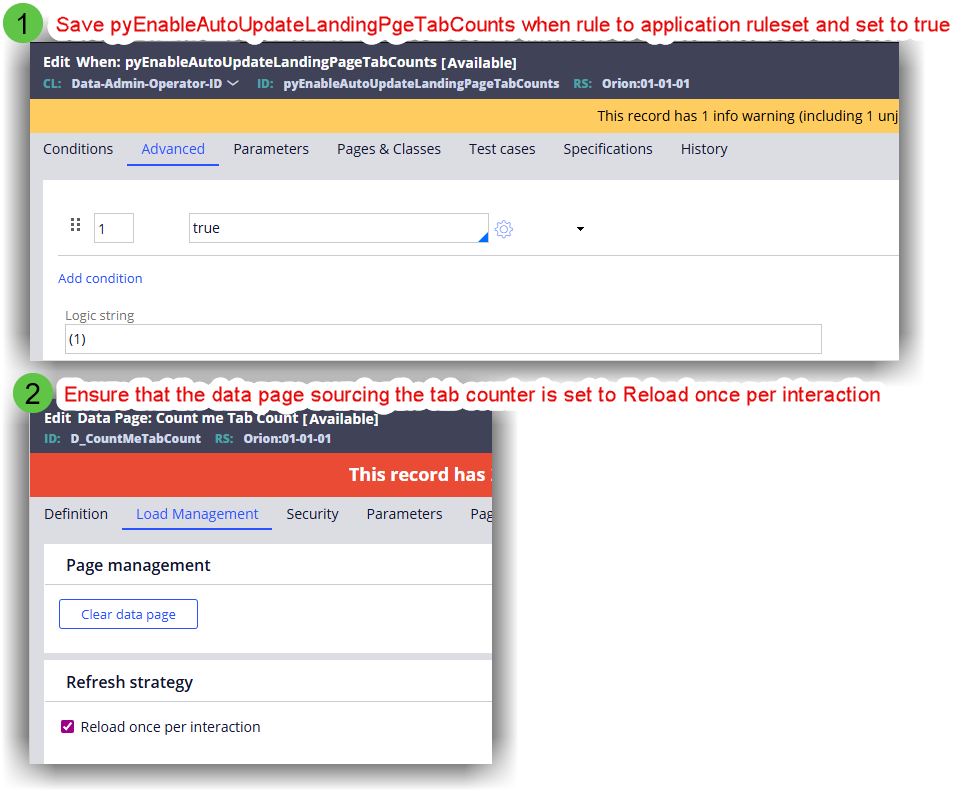This screenshot has width=975, height=791.
Task: Select the Load Management tab
Action: (x=197, y=514)
